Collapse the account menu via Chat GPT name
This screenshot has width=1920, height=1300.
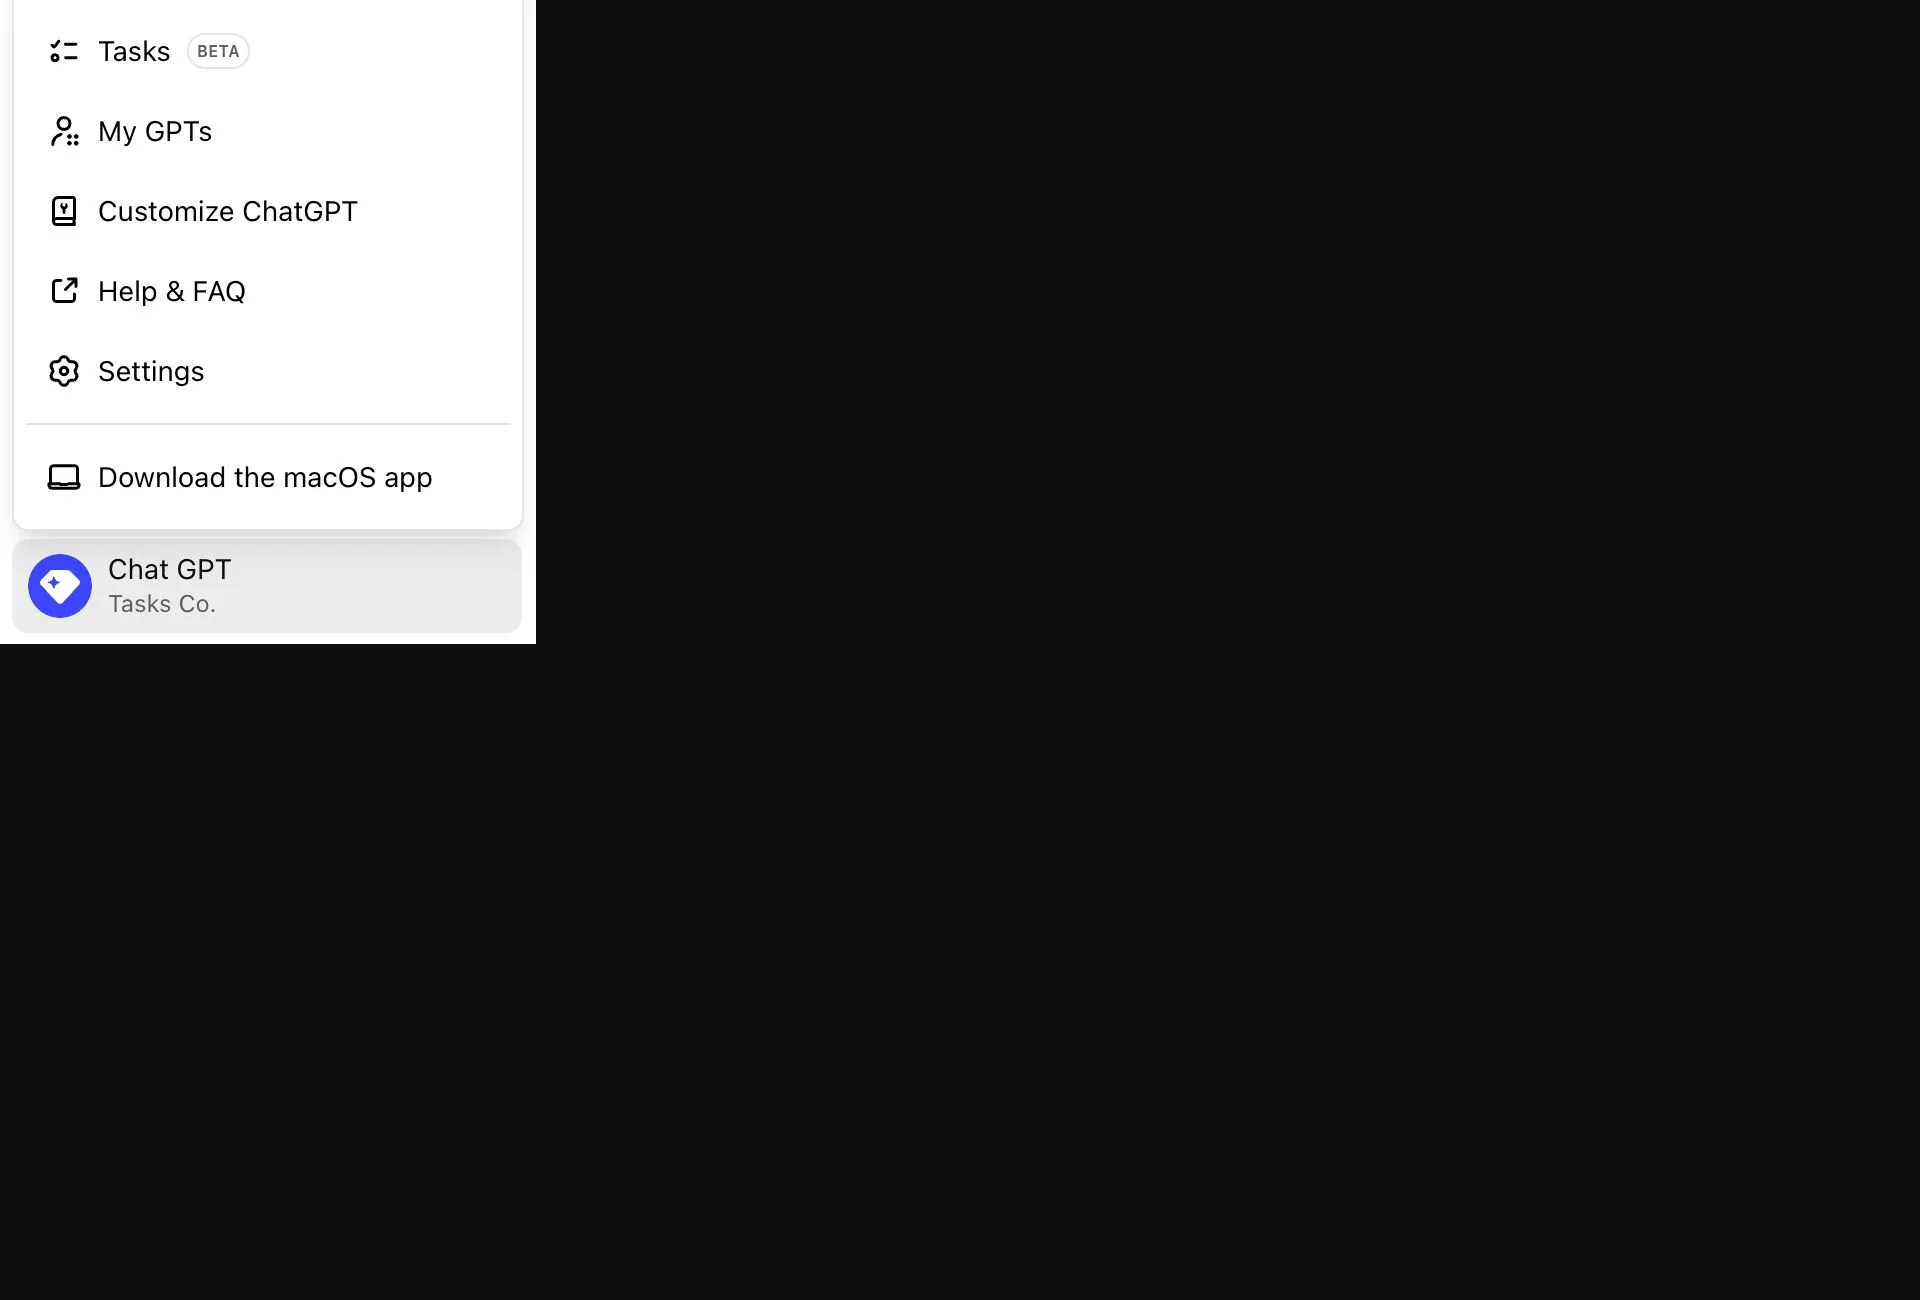point(169,569)
